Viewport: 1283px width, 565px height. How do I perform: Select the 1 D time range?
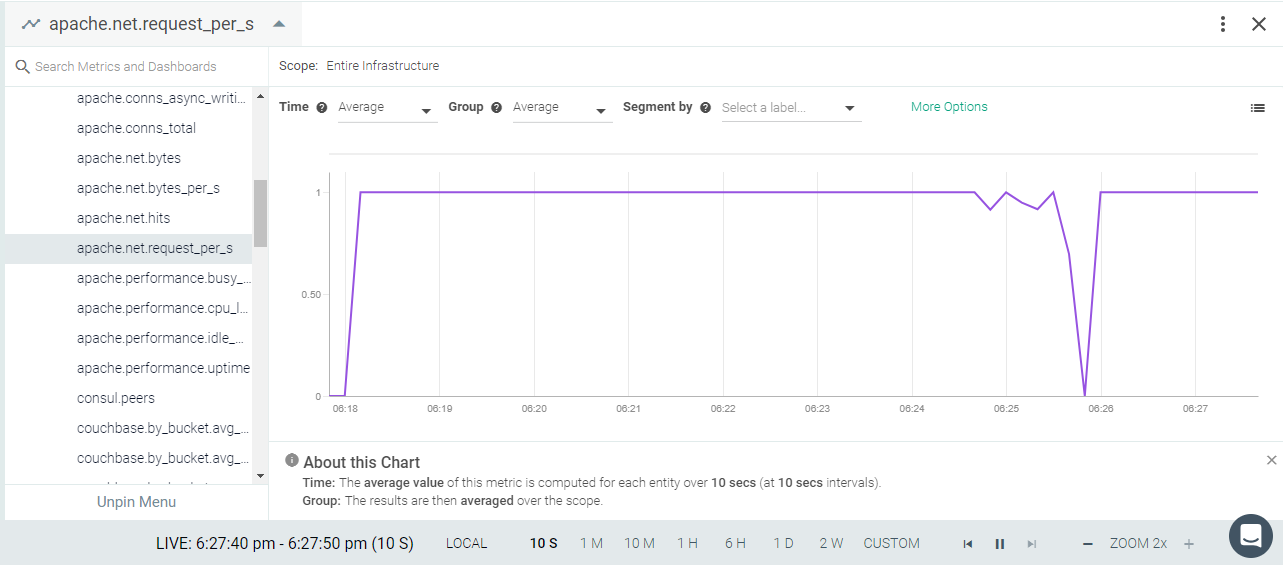(783, 544)
